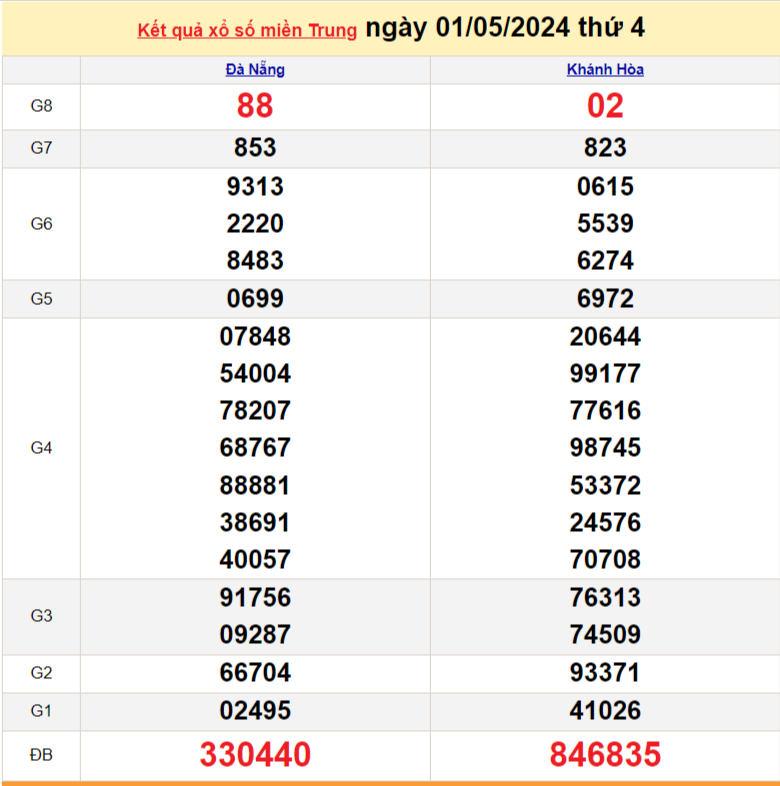
Task: Open the Khánh Hòa province link
Action: (605, 69)
